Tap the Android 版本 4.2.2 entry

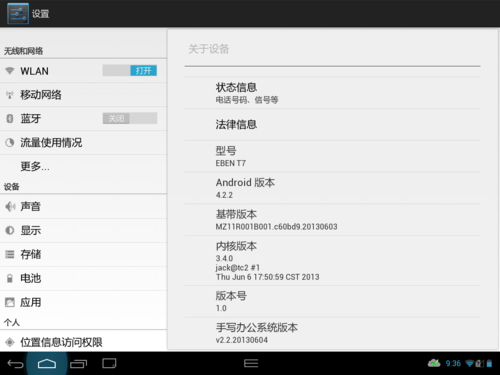tap(332, 188)
